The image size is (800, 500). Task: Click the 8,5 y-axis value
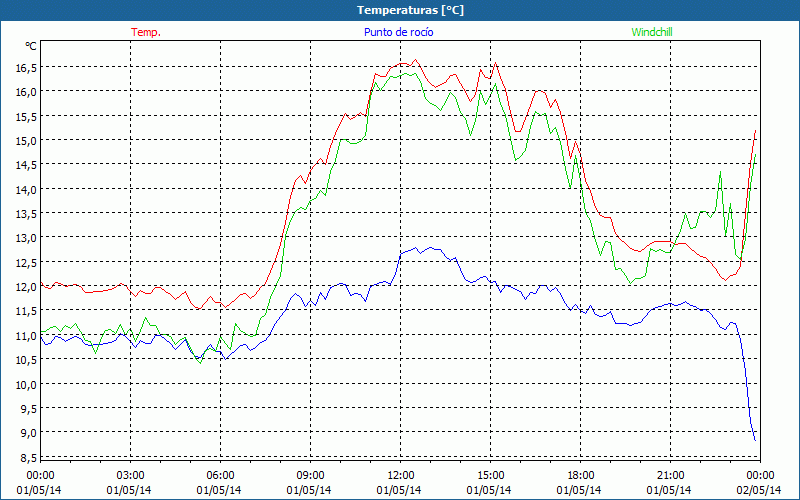(x=28, y=457)
